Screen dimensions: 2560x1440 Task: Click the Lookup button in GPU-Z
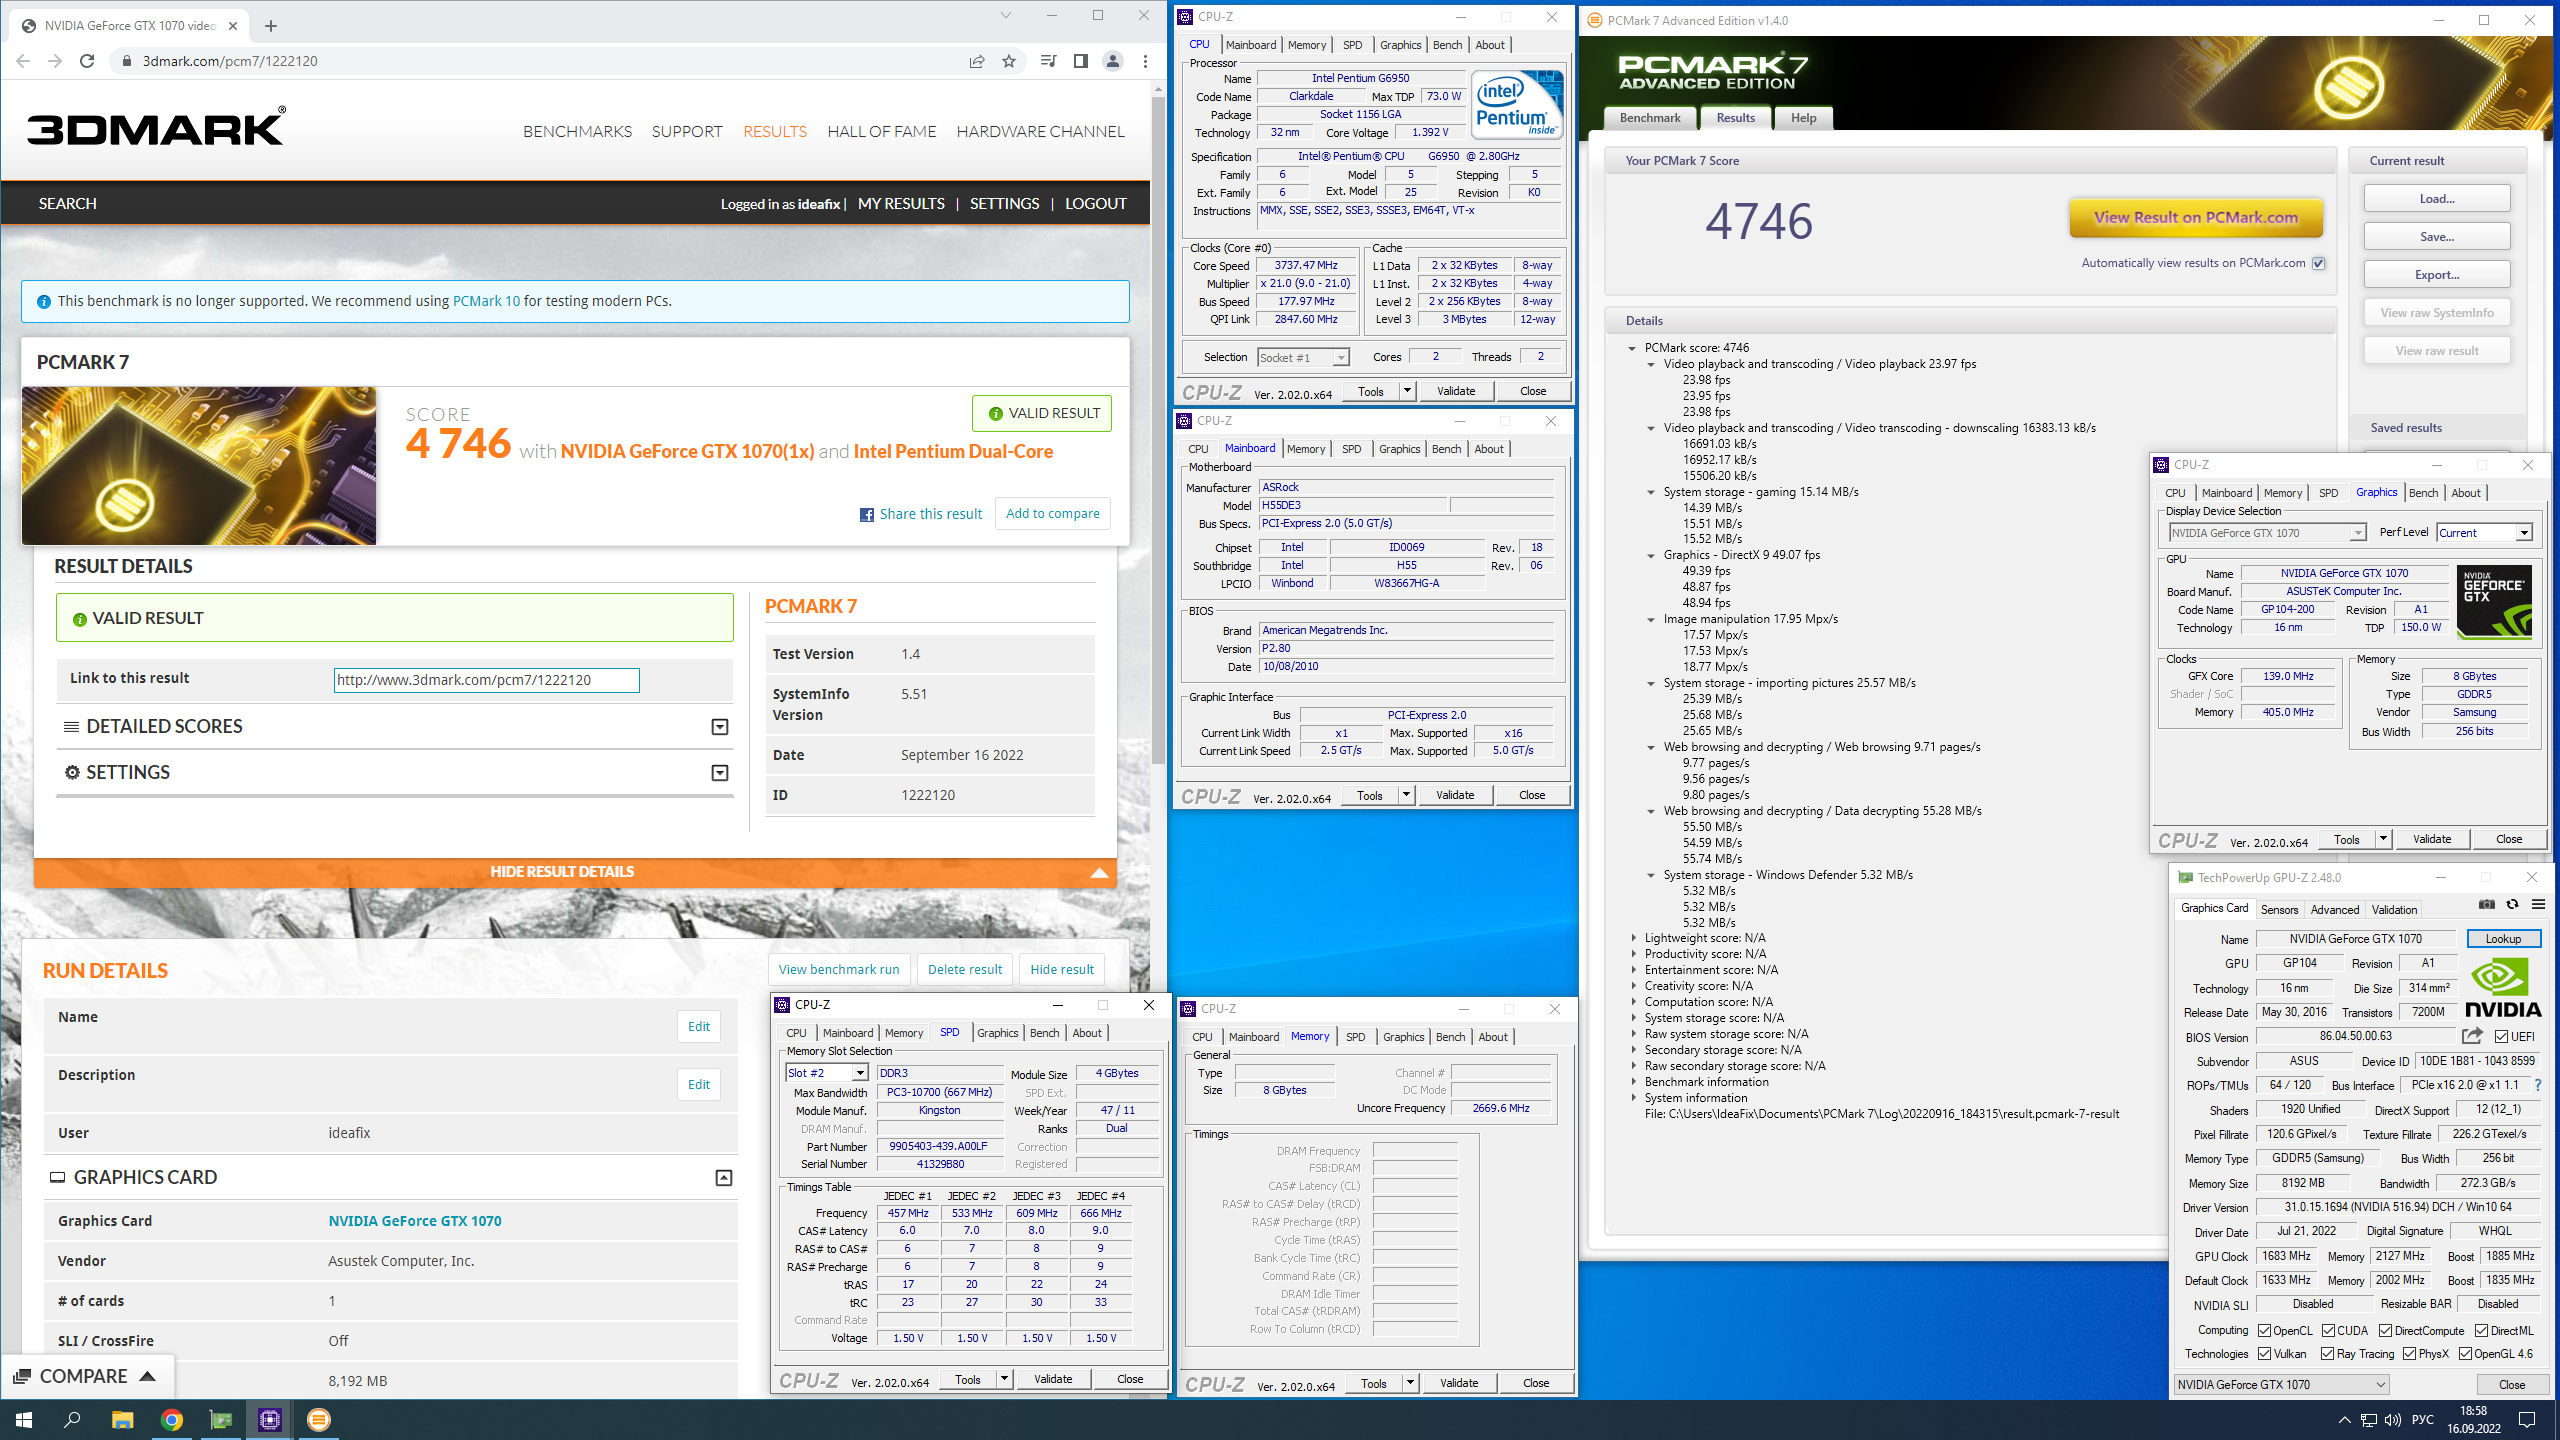[2503, 939]
